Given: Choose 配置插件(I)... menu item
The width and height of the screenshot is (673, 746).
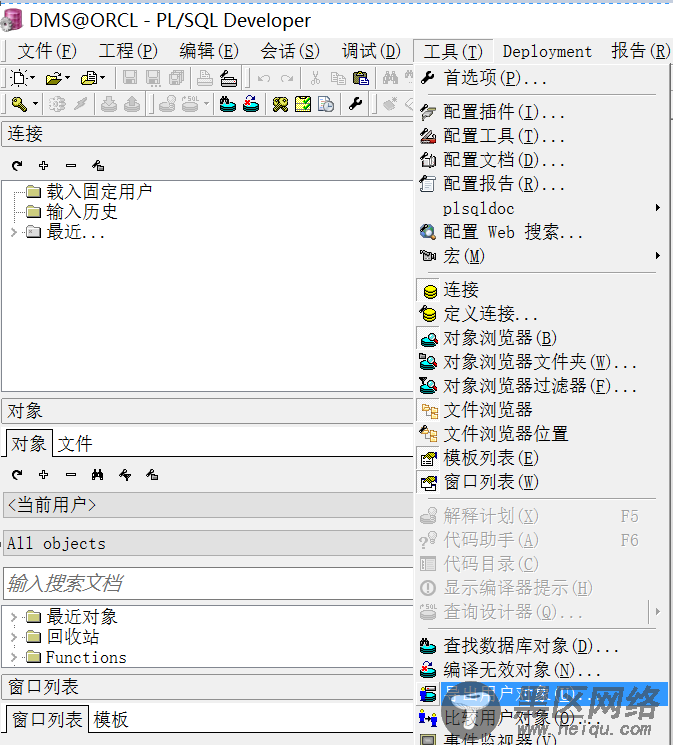Looking at the screenshot, I should (542, 112).
